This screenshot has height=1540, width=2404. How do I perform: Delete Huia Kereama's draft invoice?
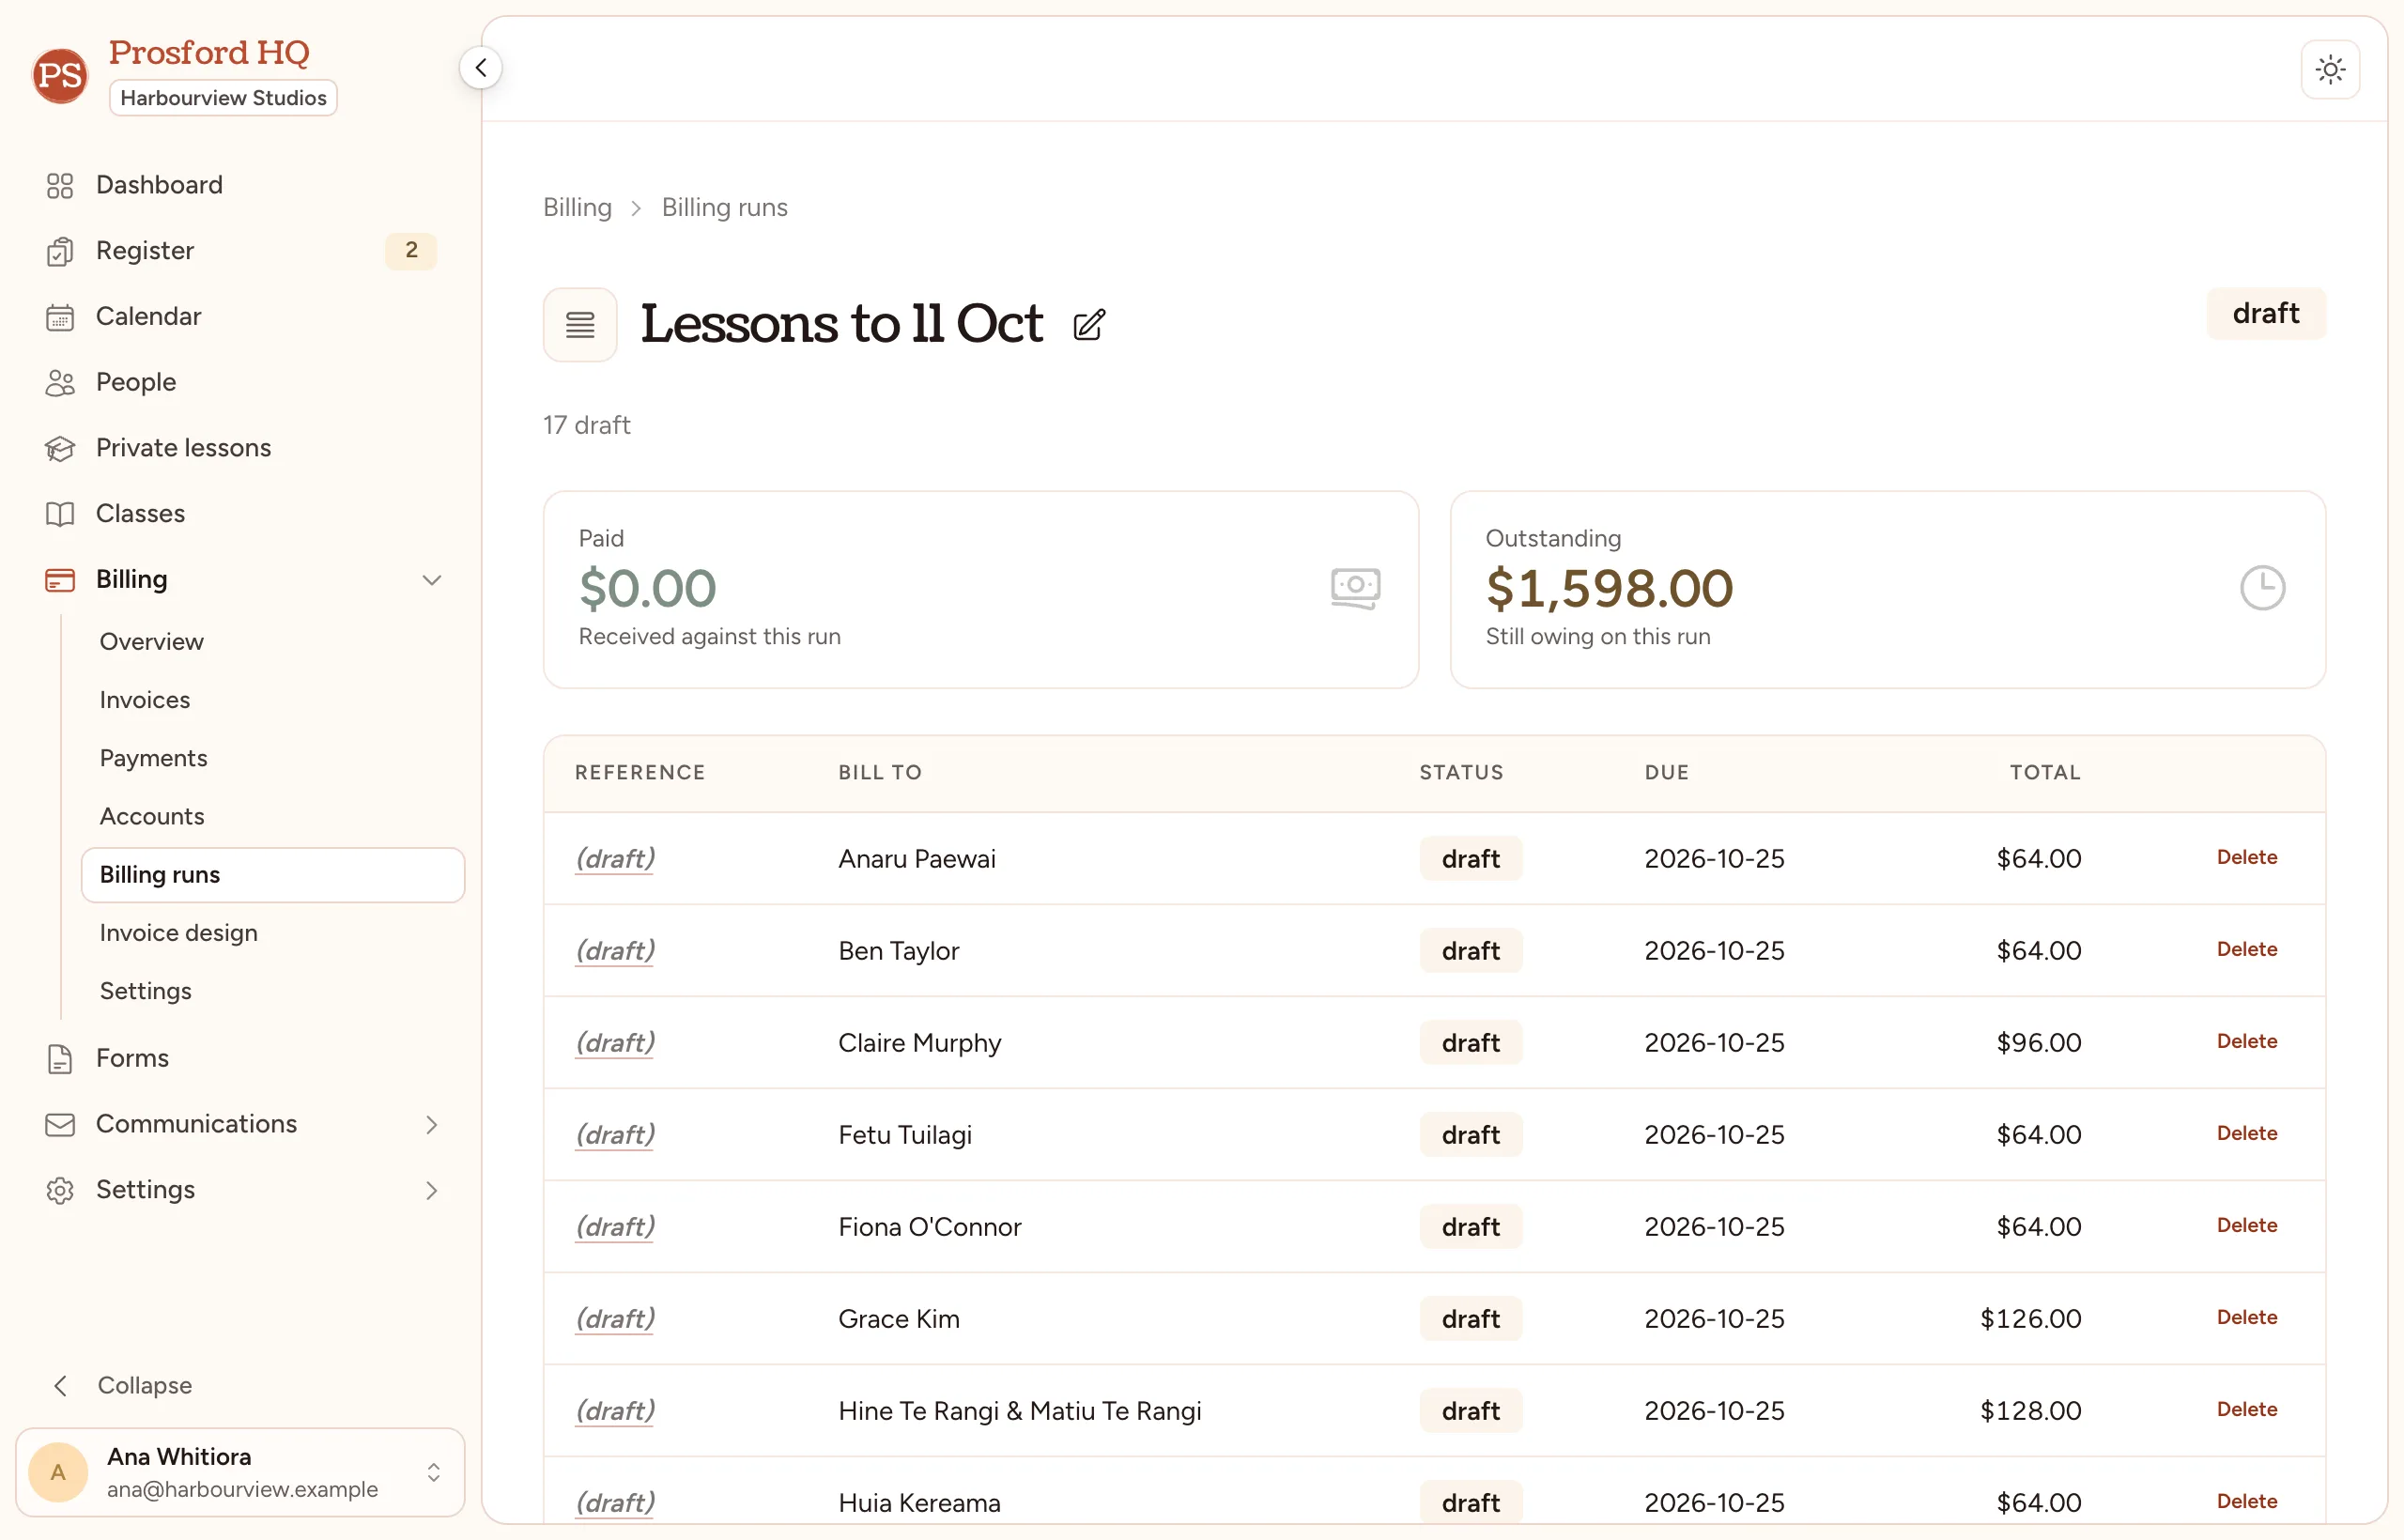click(x=2247, y=1501)
